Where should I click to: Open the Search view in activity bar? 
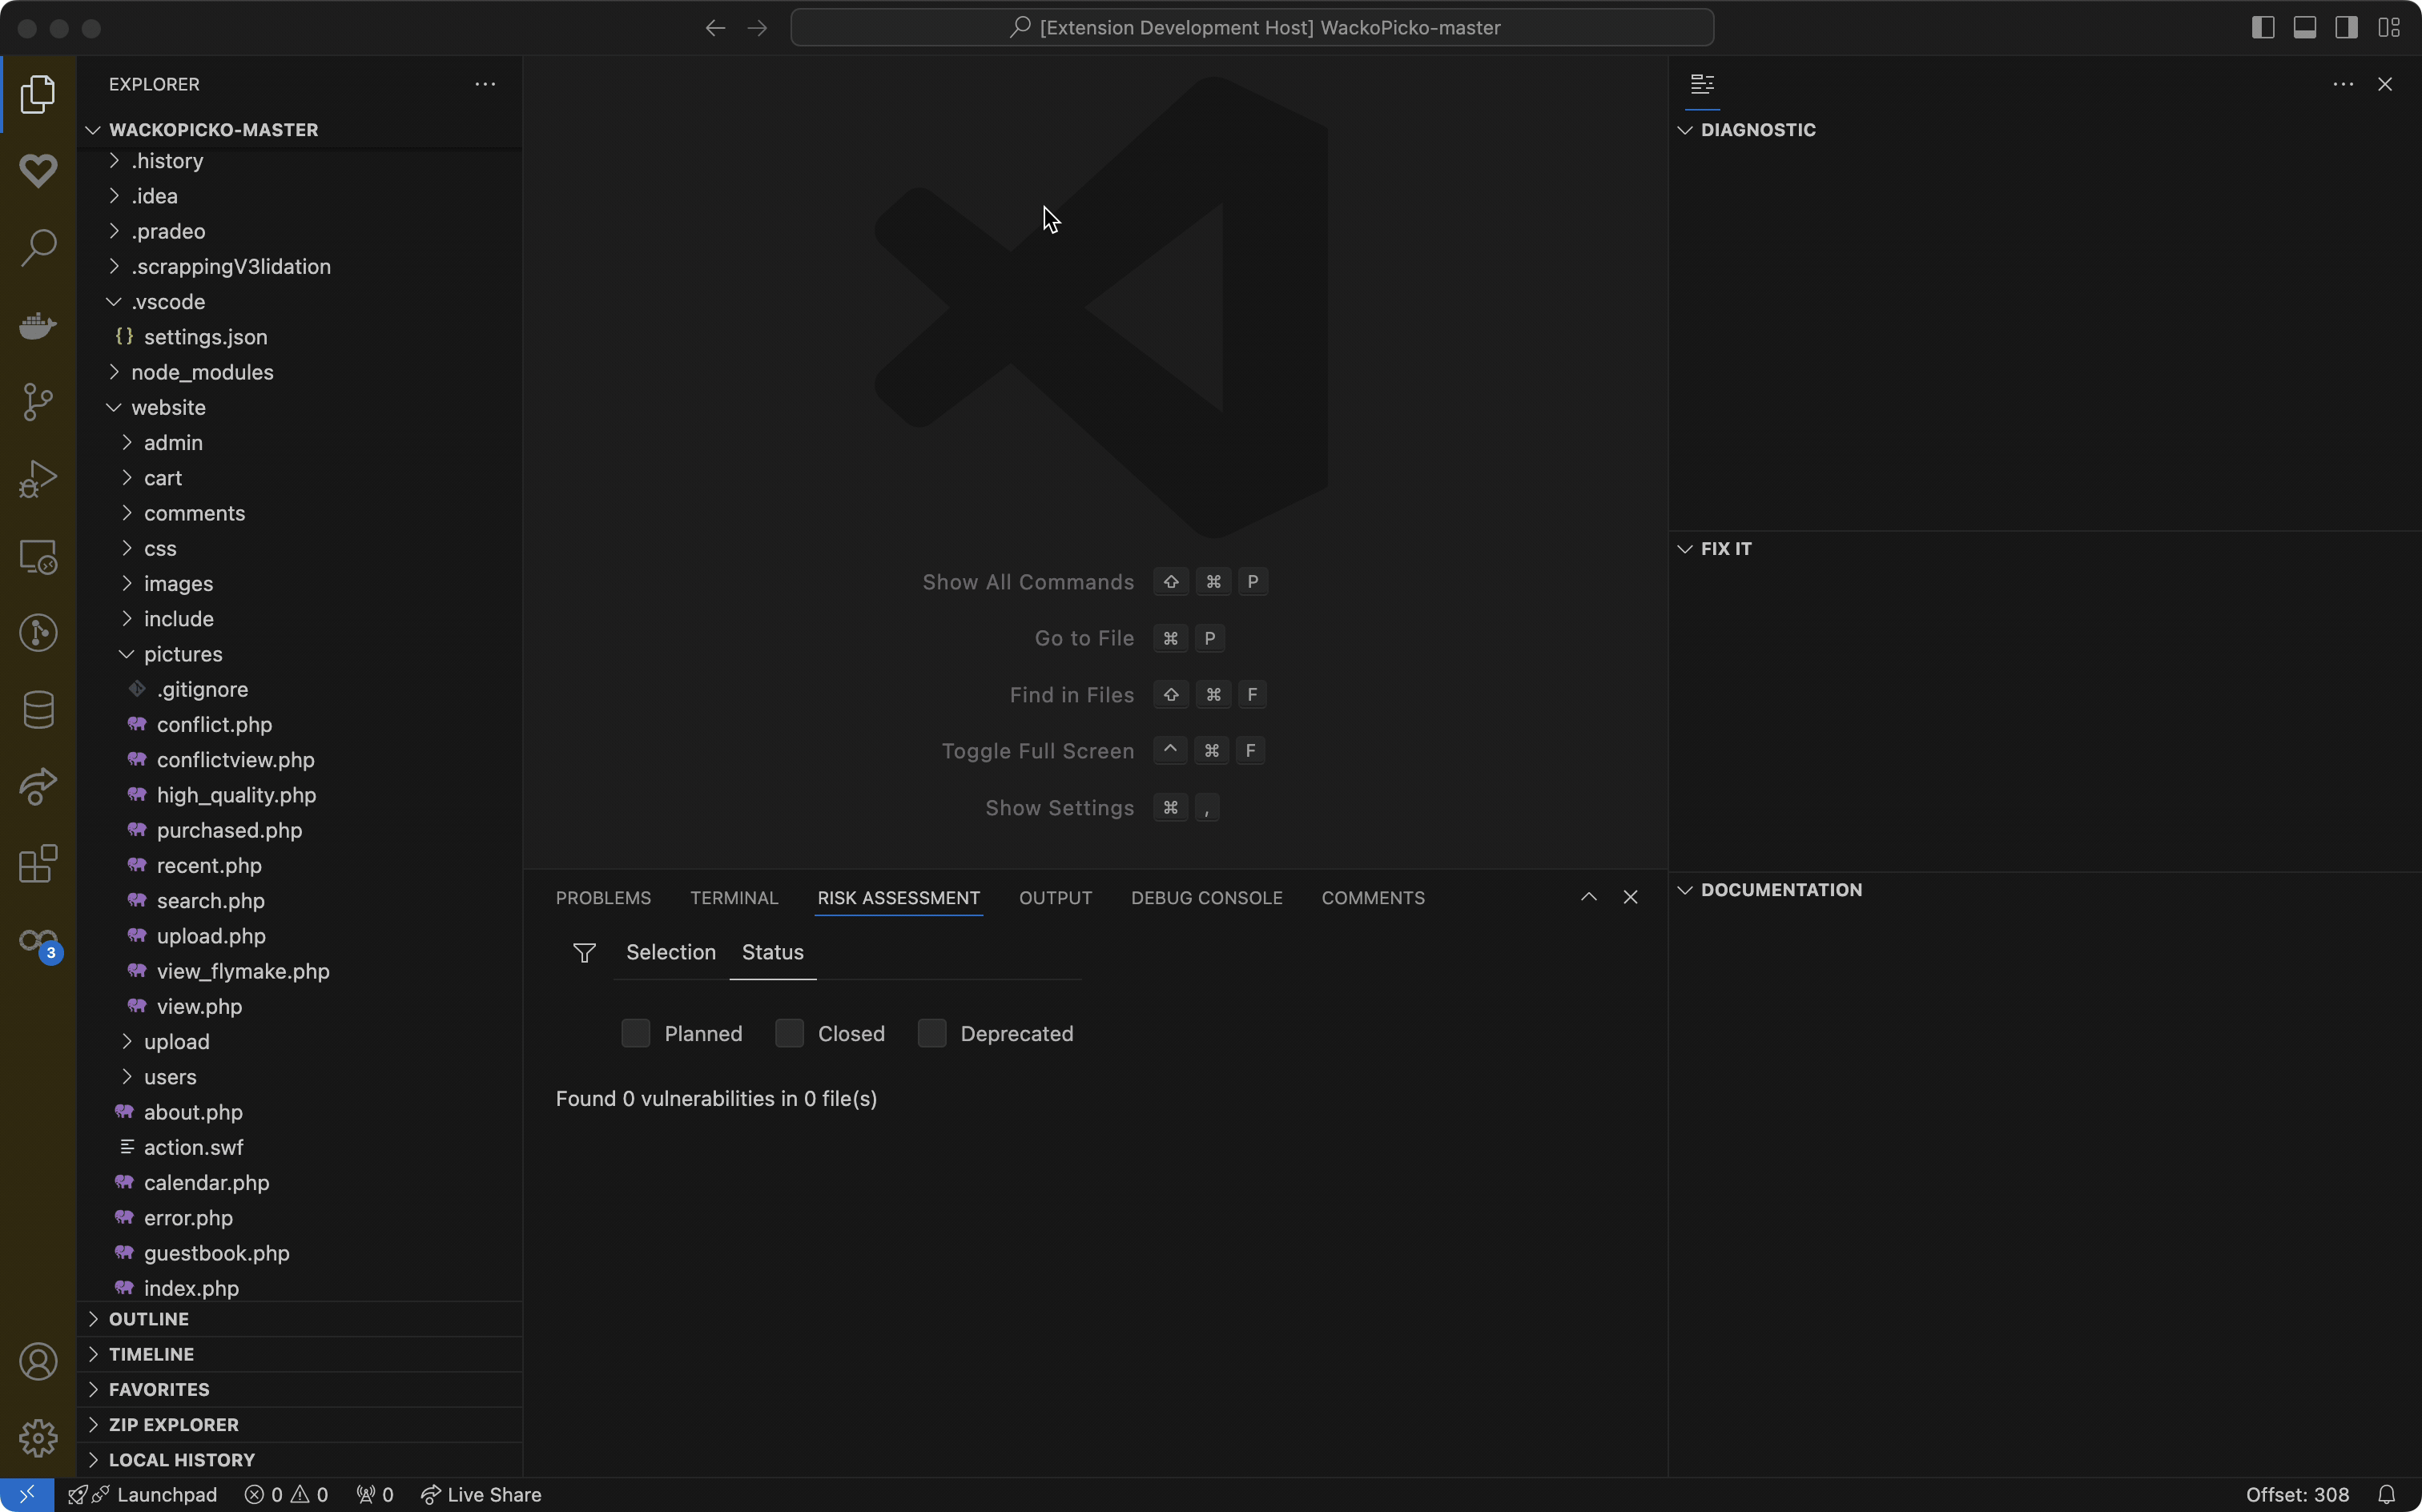[38, 247]
